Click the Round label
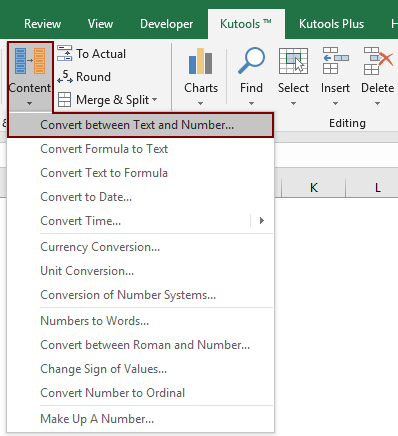 pos(93,77)
